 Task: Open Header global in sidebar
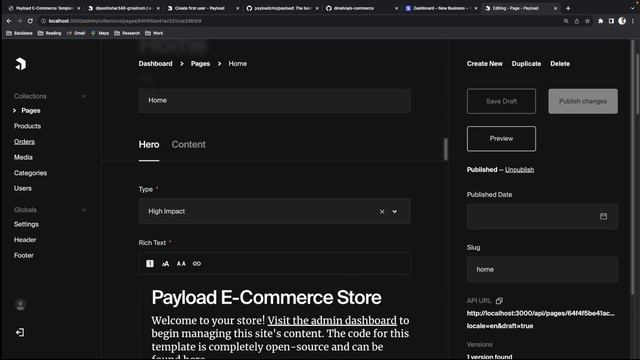[x=25, y=240]
